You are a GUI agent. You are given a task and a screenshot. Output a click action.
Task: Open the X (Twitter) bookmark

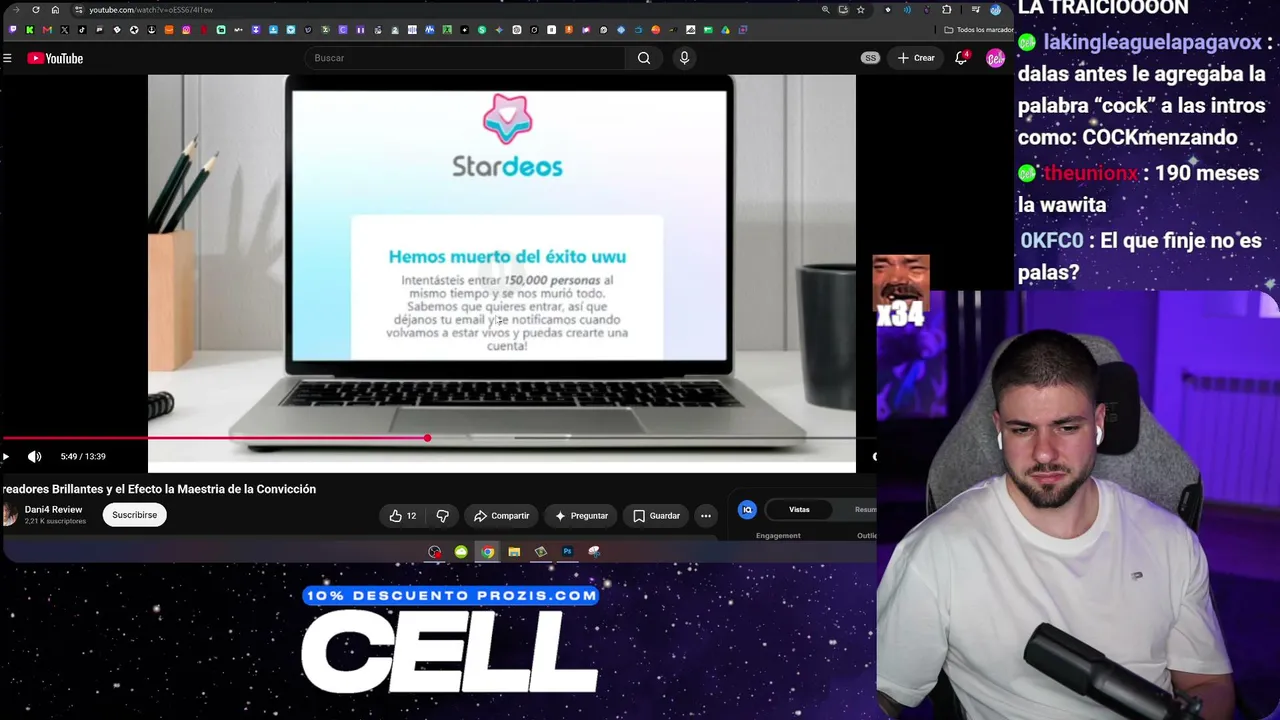click(x=64, y=30)
